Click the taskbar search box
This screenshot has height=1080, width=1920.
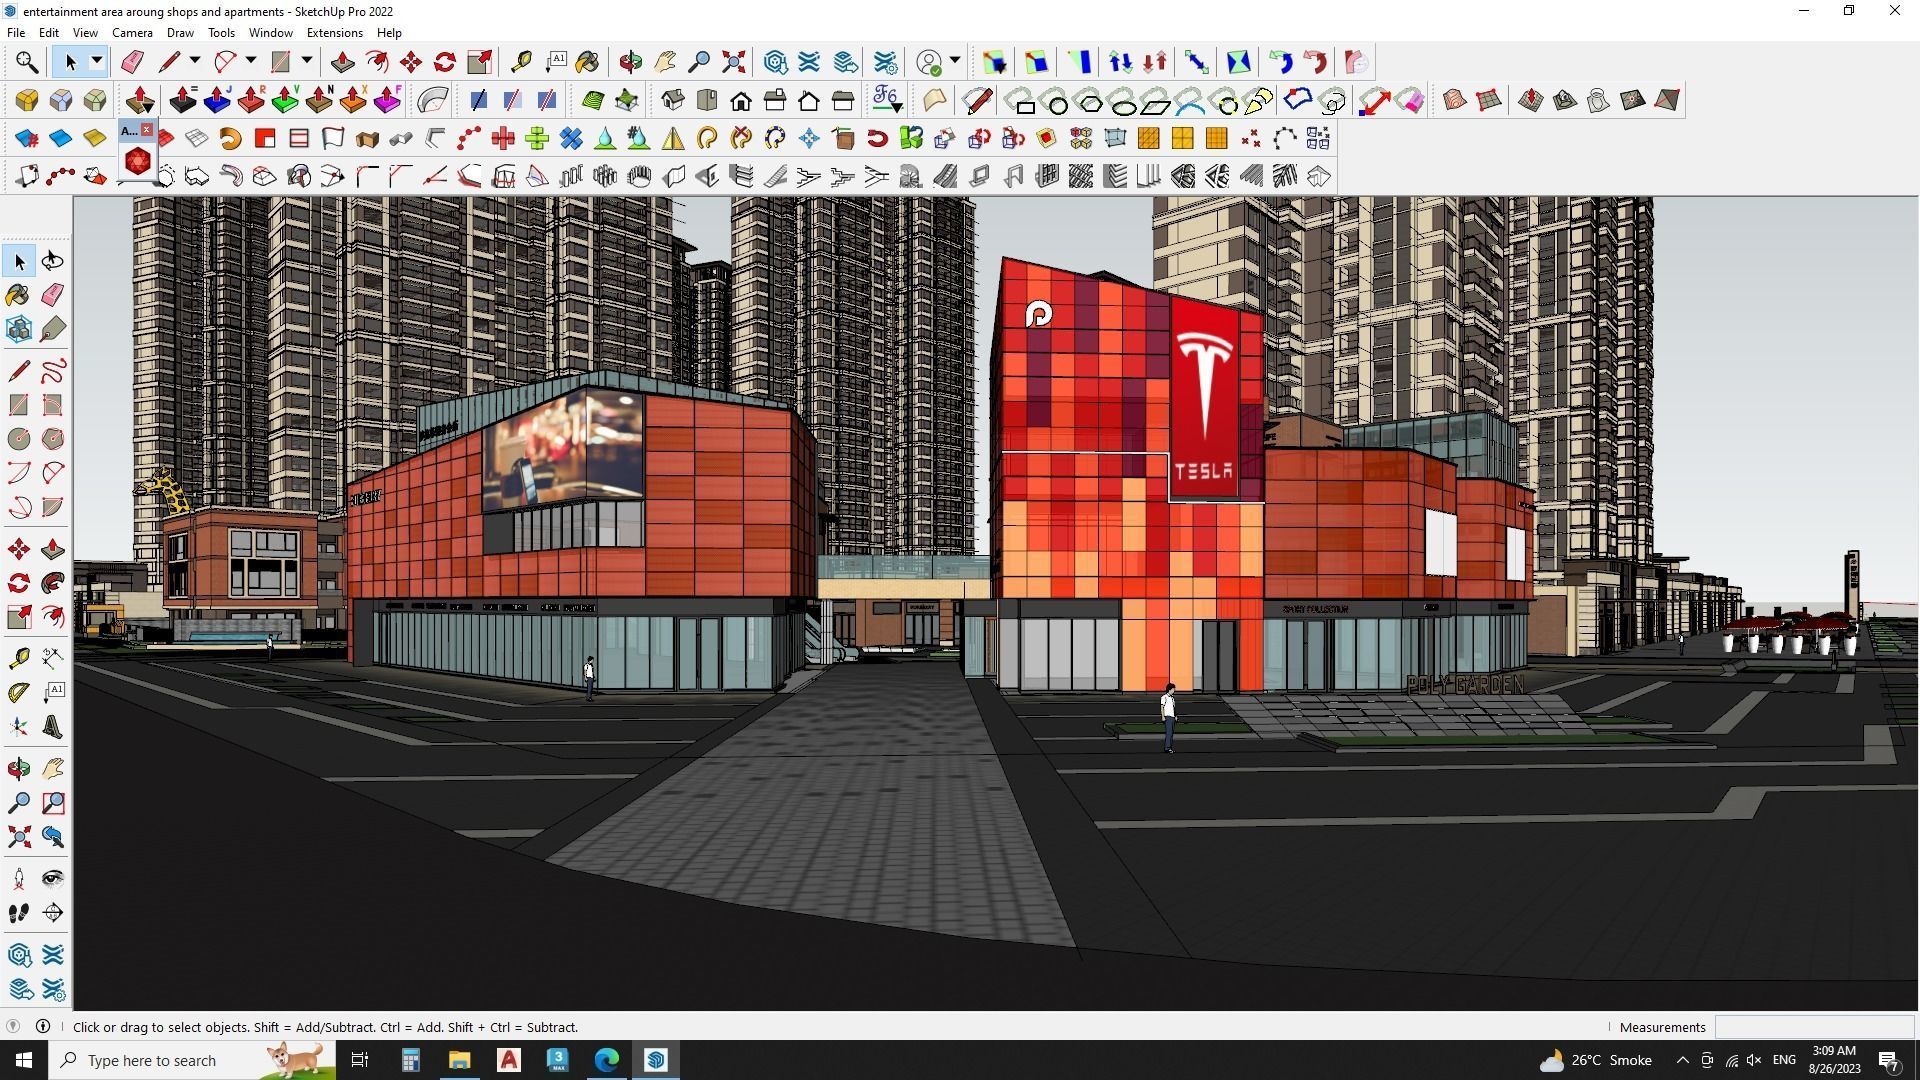(x=193, y=1060)
